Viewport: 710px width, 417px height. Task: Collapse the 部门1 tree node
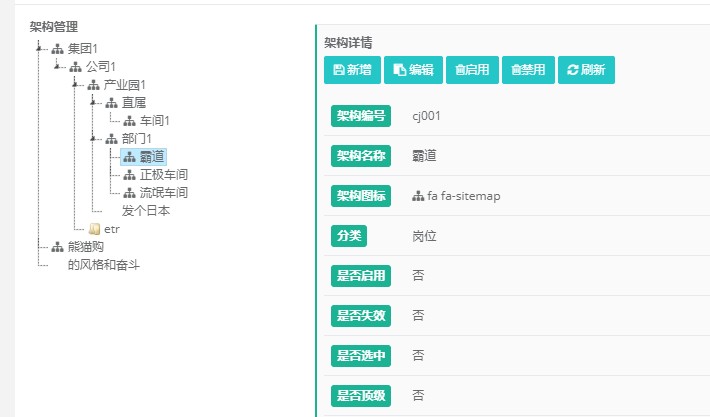pyautogui.click(x=93, y=139)
